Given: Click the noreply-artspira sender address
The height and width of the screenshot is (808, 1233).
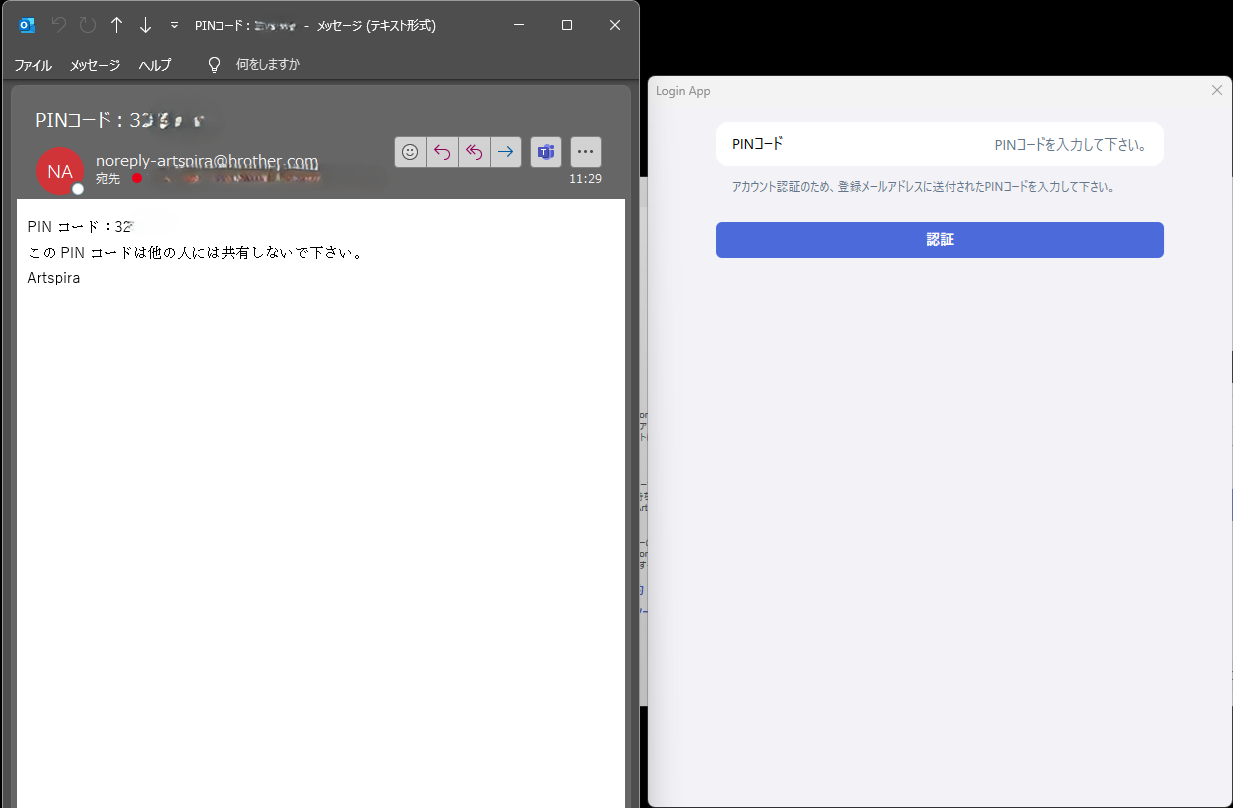Looking at the screenshot, I should 207,161.
